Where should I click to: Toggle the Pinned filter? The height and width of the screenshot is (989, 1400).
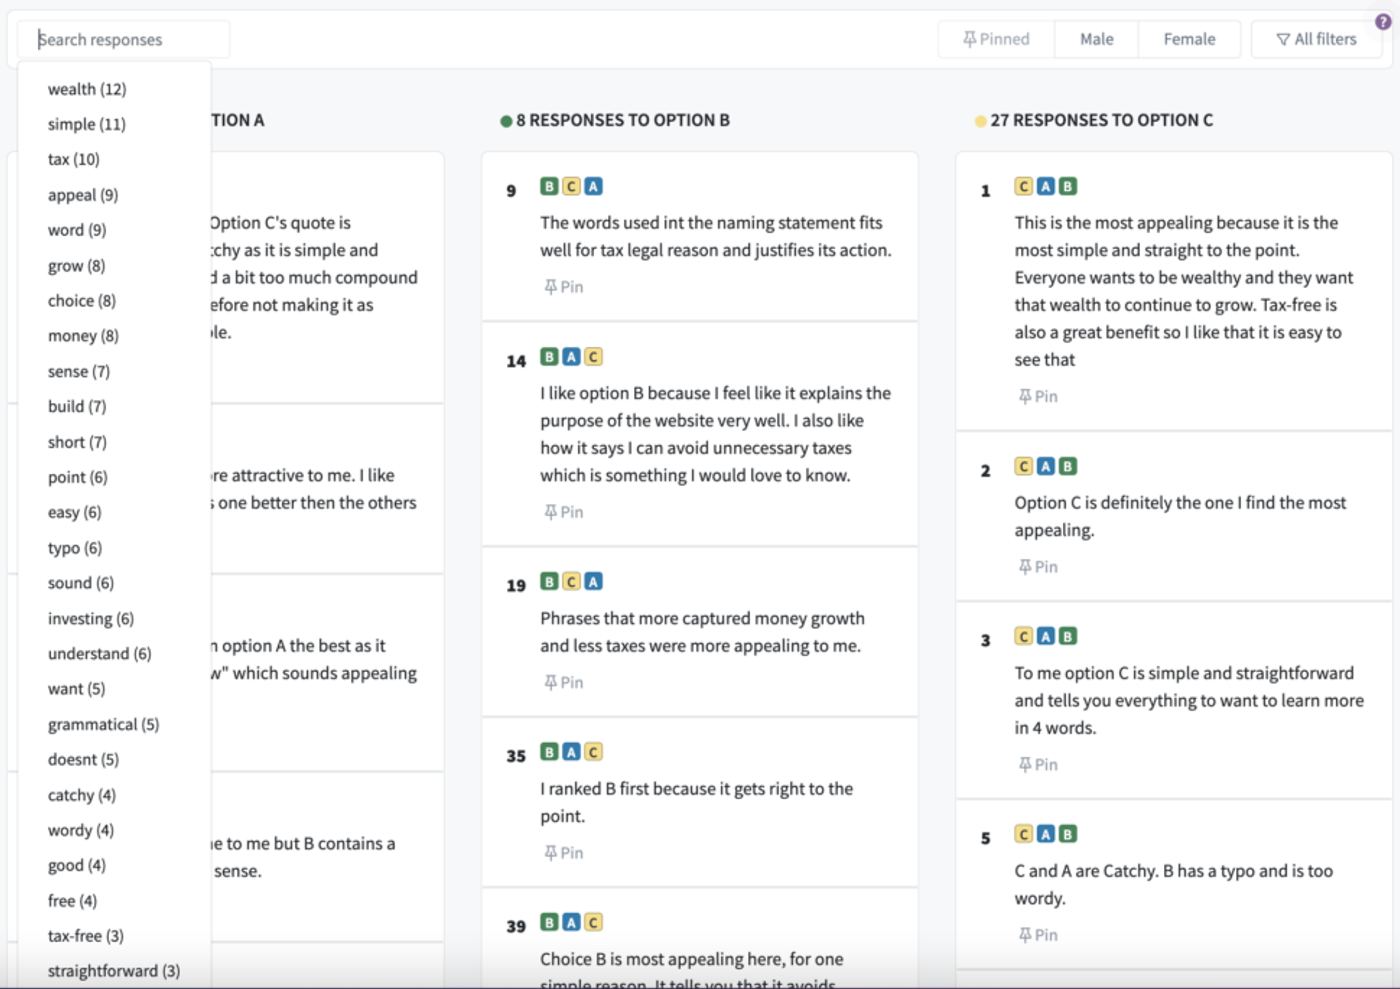pyautogui.click(x=996, y=39)
